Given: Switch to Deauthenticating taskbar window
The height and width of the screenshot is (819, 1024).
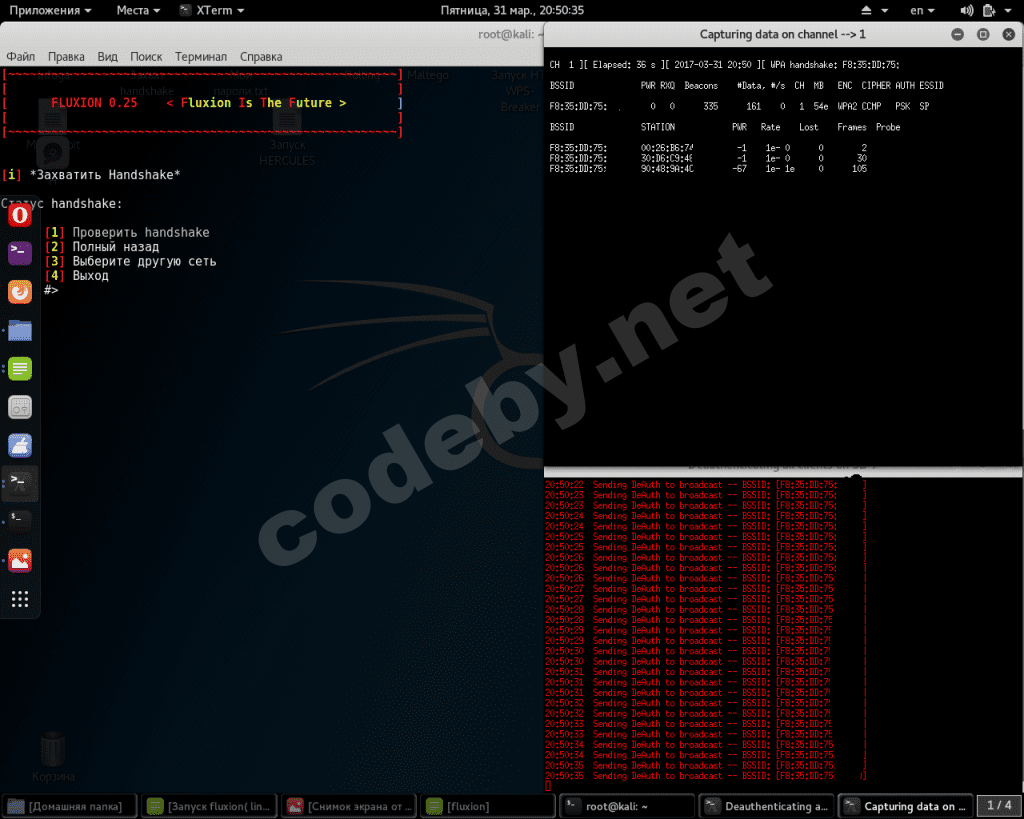Looking at the screenshot, I should [x=768, y=807].
